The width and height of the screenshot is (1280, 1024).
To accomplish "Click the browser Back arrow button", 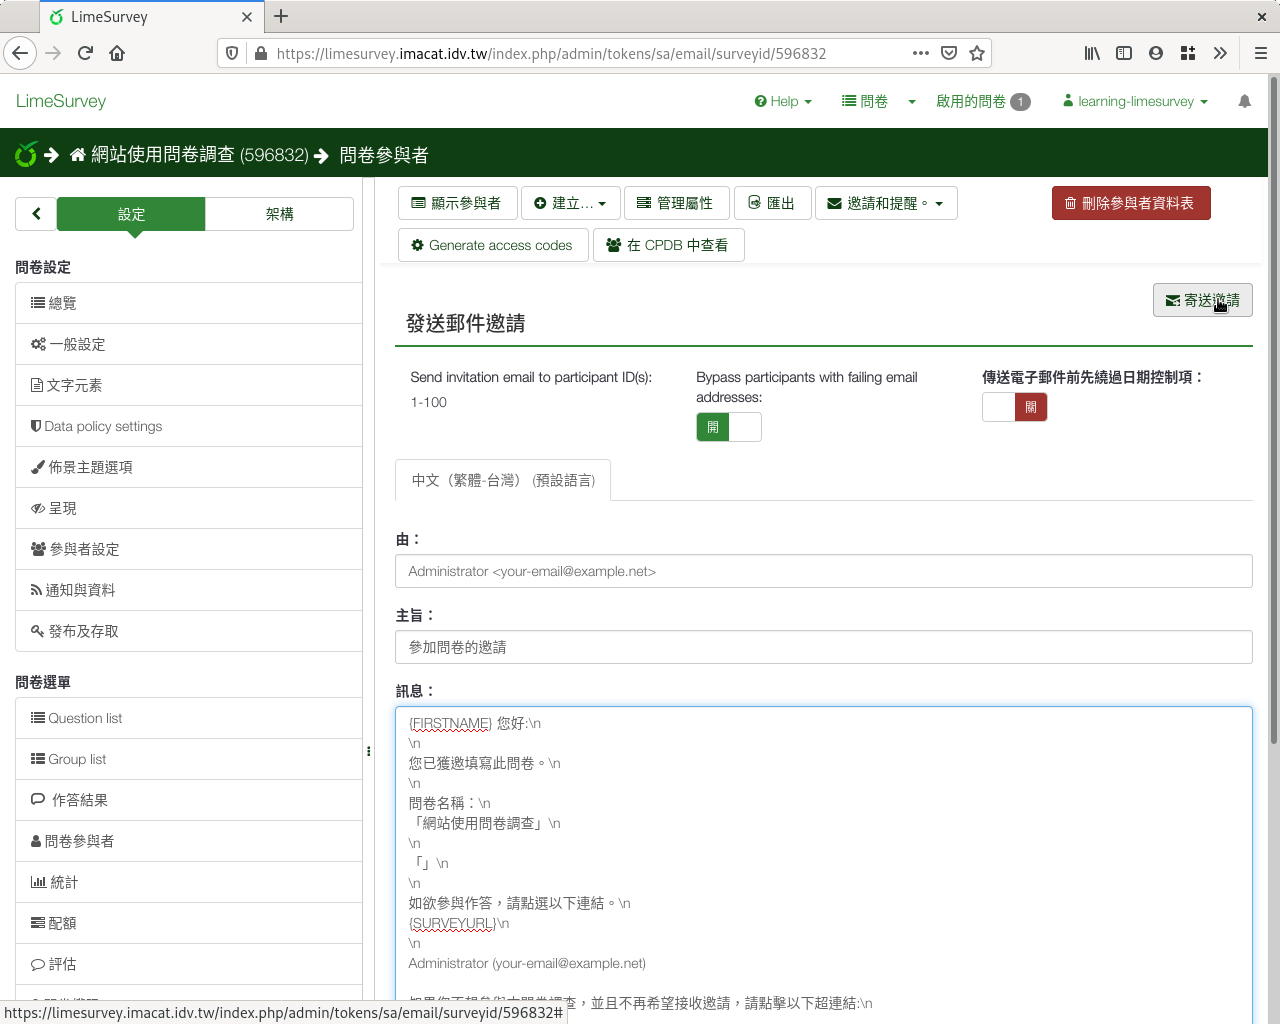I will [20, 53].
